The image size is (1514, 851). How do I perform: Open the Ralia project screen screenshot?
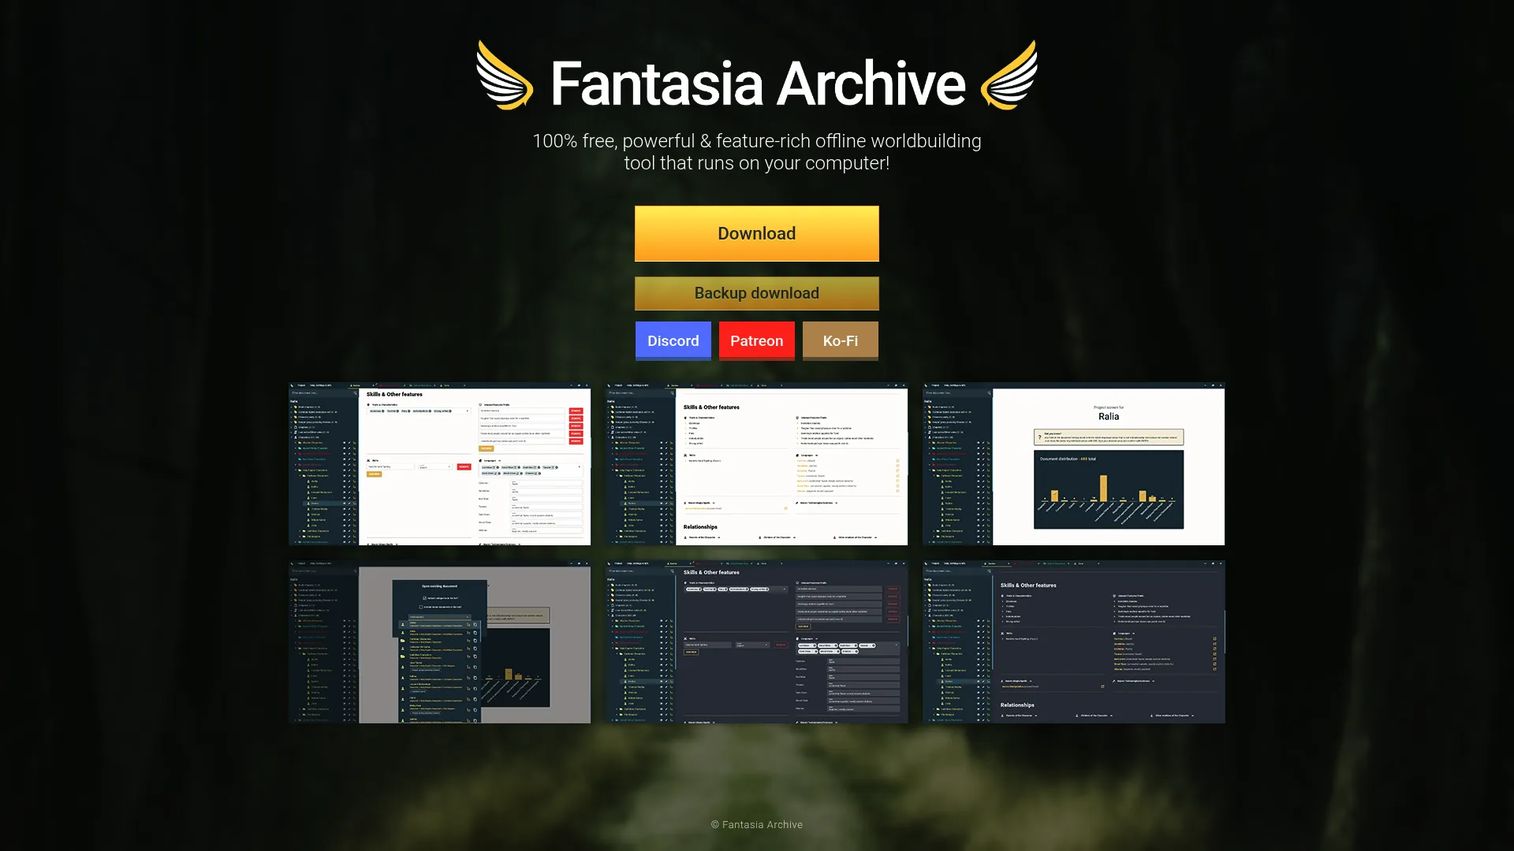(1074, 463)
